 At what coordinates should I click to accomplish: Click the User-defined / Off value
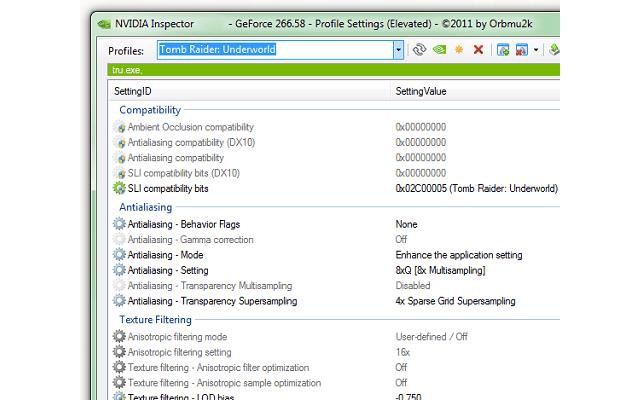431,337
